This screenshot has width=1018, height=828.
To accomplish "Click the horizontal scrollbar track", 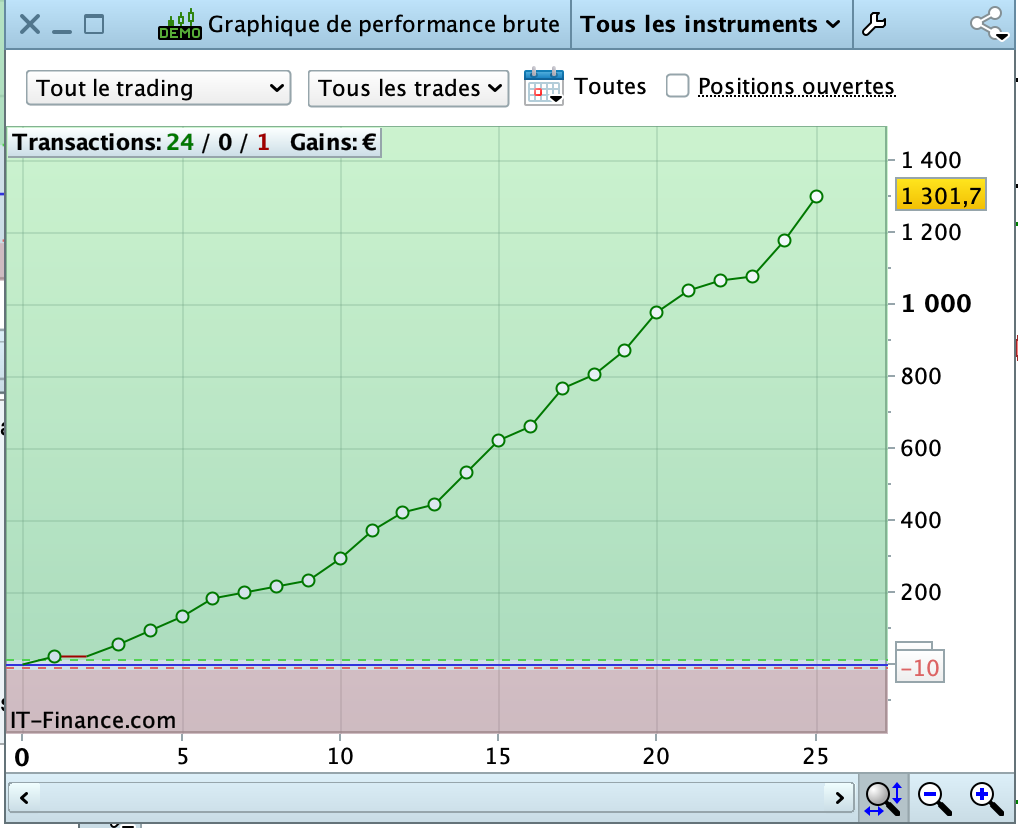I will 432,797.
